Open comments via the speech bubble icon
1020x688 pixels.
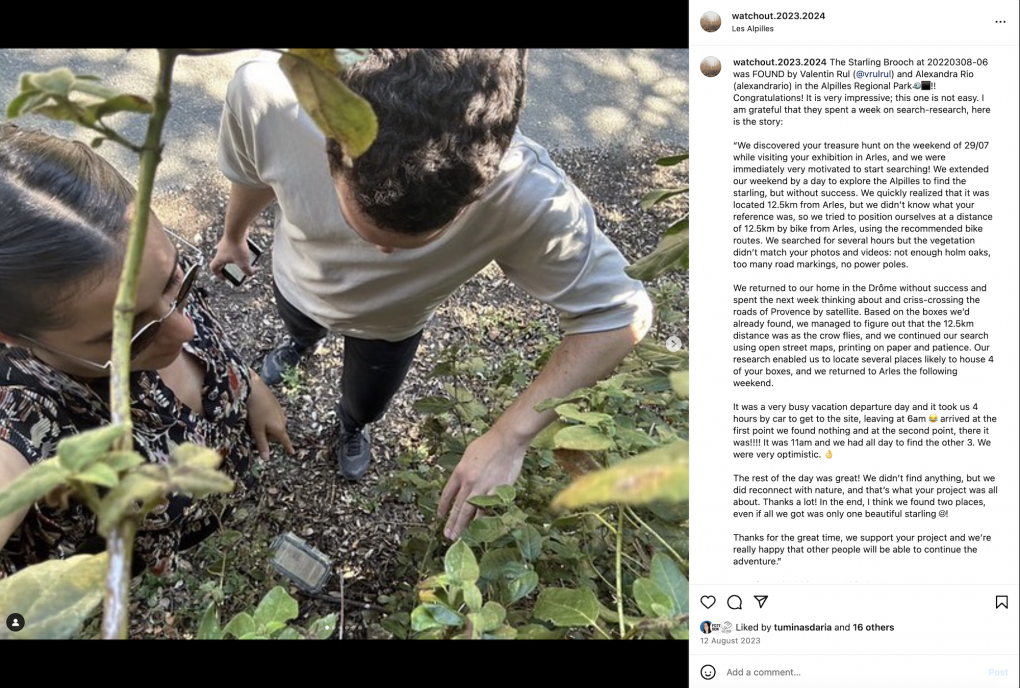(x=734, y=602)
